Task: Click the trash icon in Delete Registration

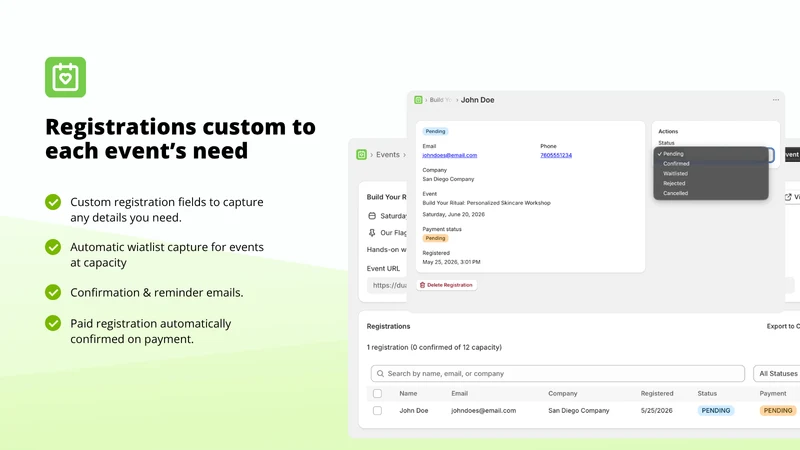Action: pos(422,285)
